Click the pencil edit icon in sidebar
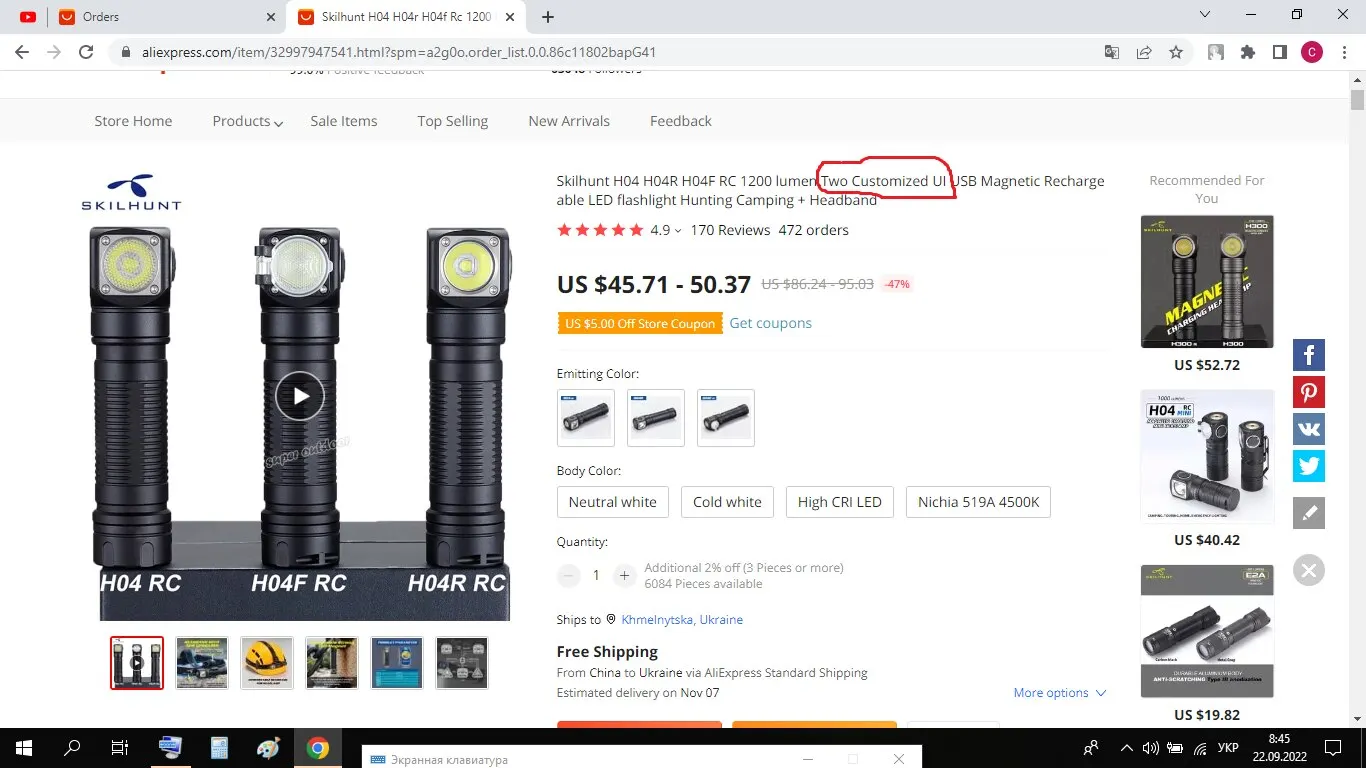Image resolution: width=1366 pixels, height=768 pixels. coord(1308,513)
